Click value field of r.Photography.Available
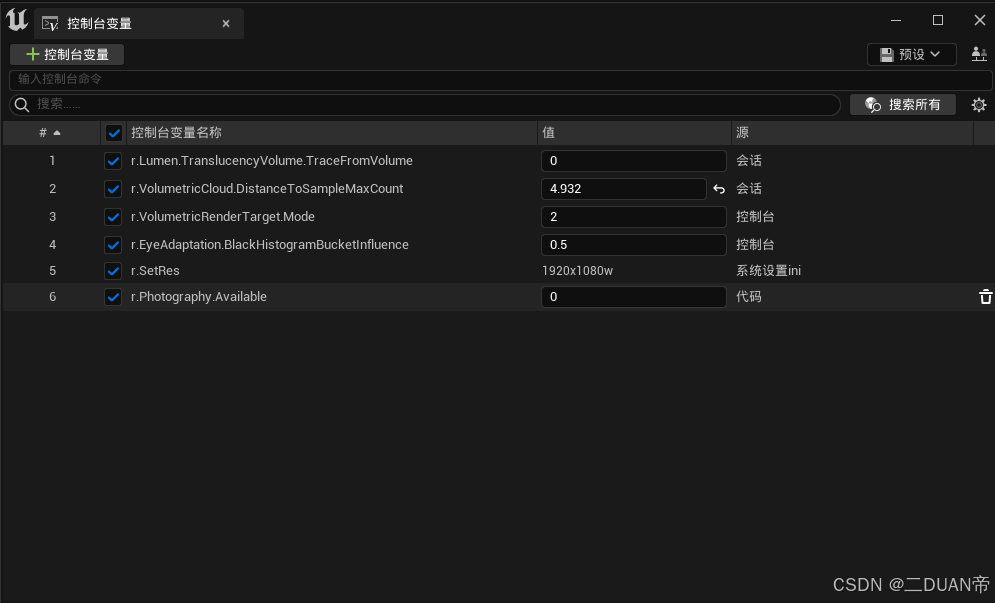The width and height of the screenshot is (995, 603). click(633, 296)
